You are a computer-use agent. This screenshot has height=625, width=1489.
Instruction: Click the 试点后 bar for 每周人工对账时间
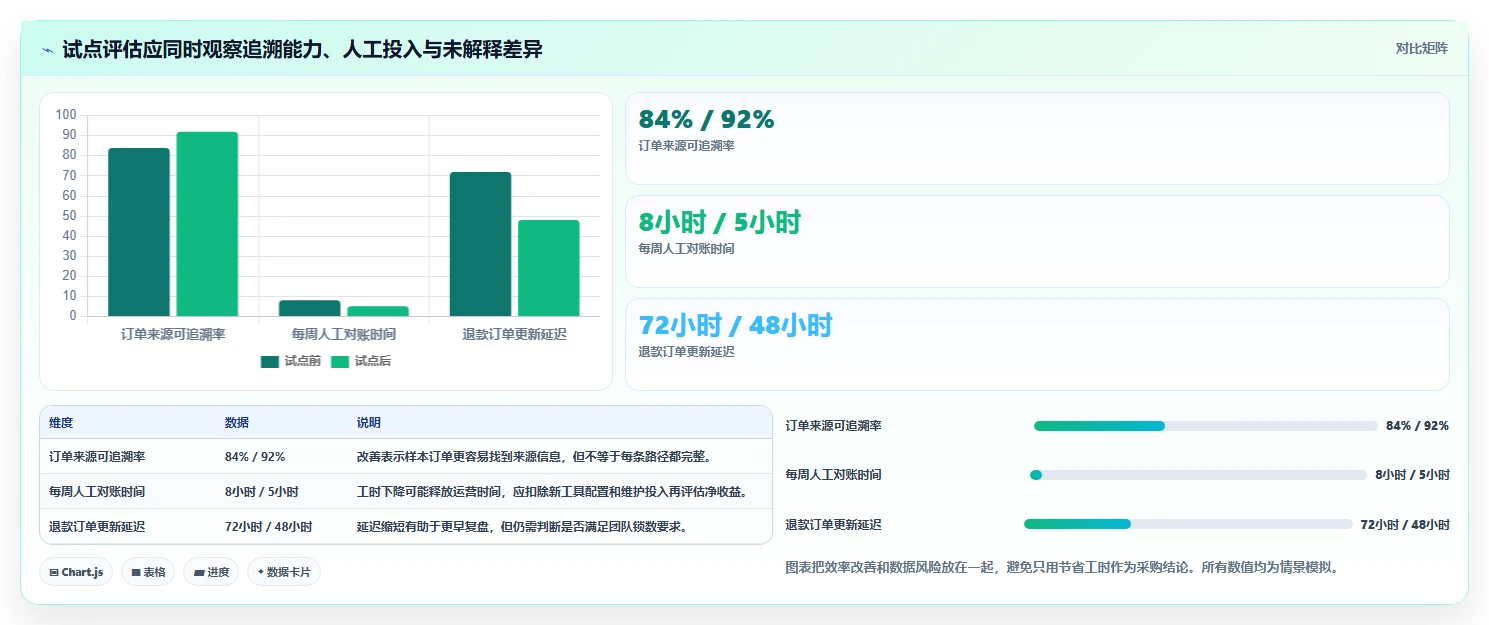[378, 311]
